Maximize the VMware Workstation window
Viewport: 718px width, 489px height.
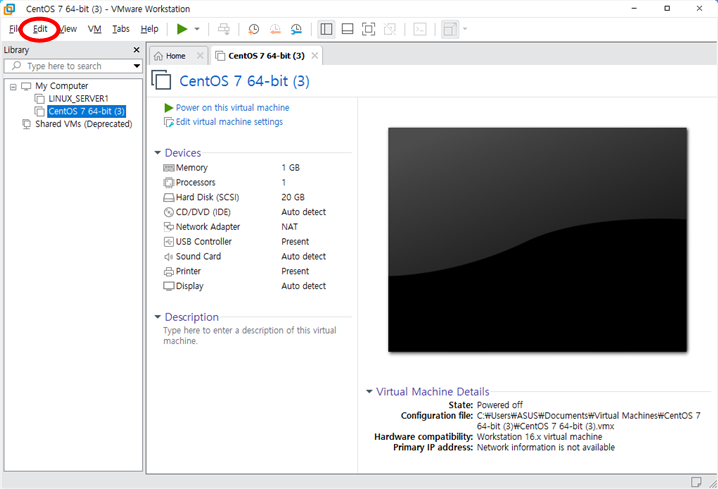(667, 8)
